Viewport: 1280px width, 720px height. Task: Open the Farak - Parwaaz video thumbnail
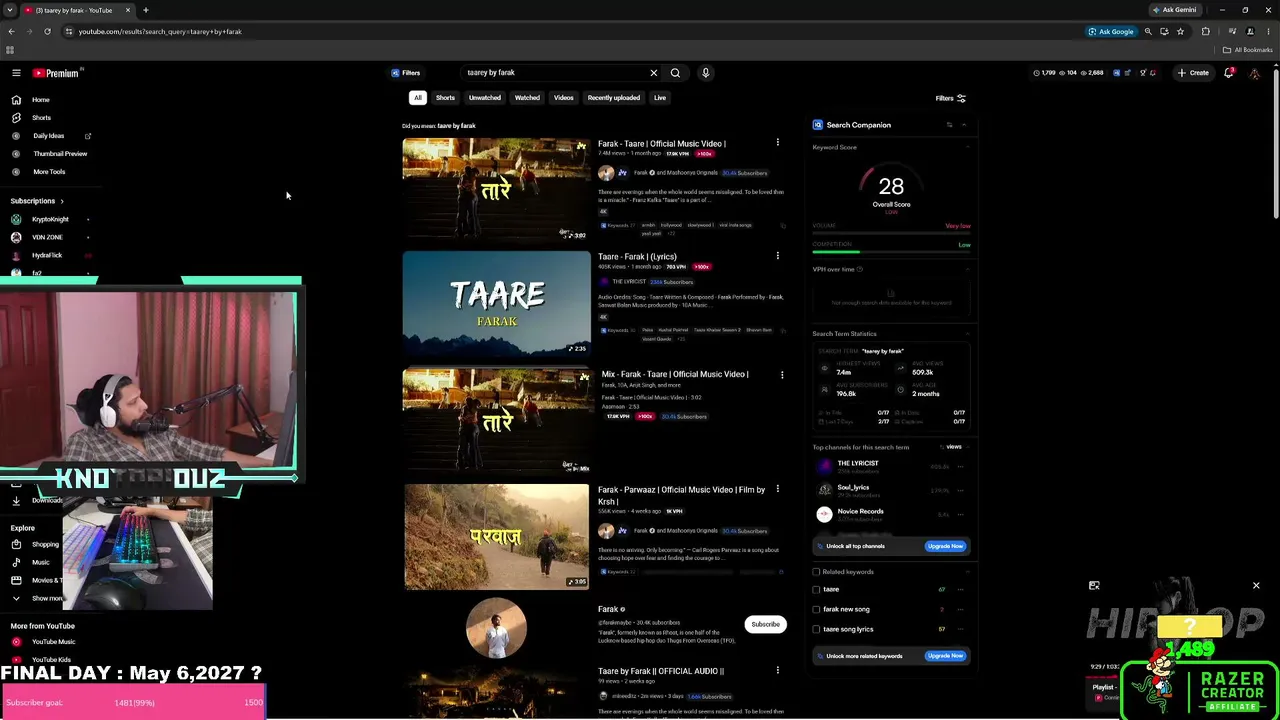click(496, 537)
